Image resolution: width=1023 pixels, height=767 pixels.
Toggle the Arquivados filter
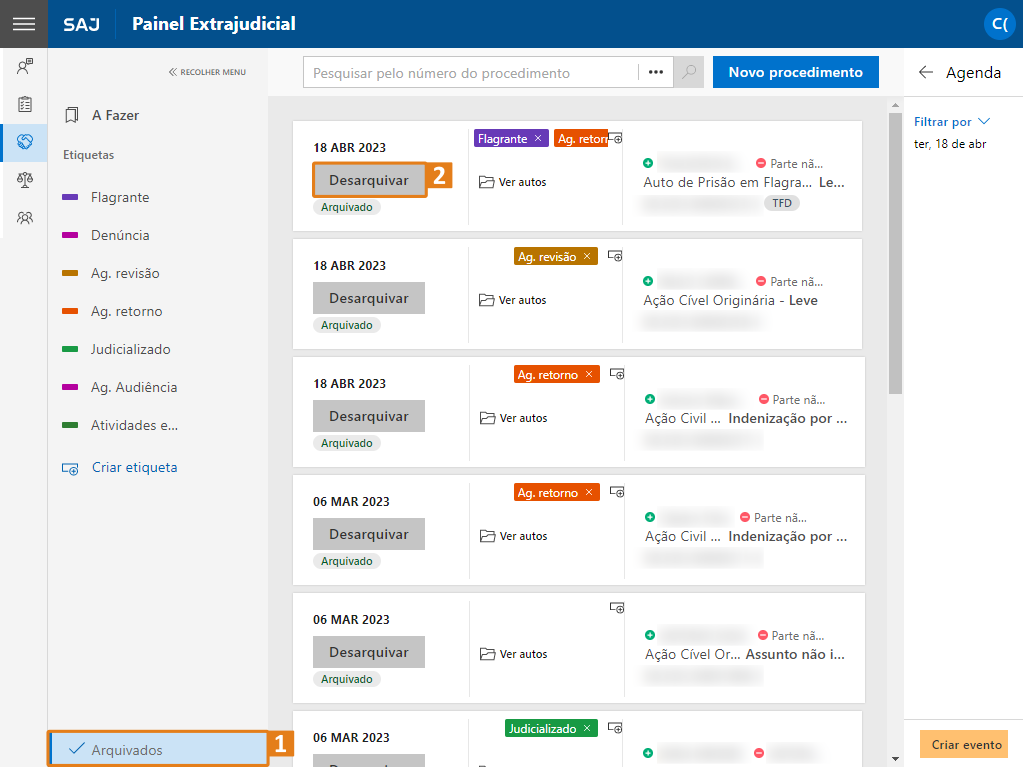pyautogui.click(x=158, y=749)
